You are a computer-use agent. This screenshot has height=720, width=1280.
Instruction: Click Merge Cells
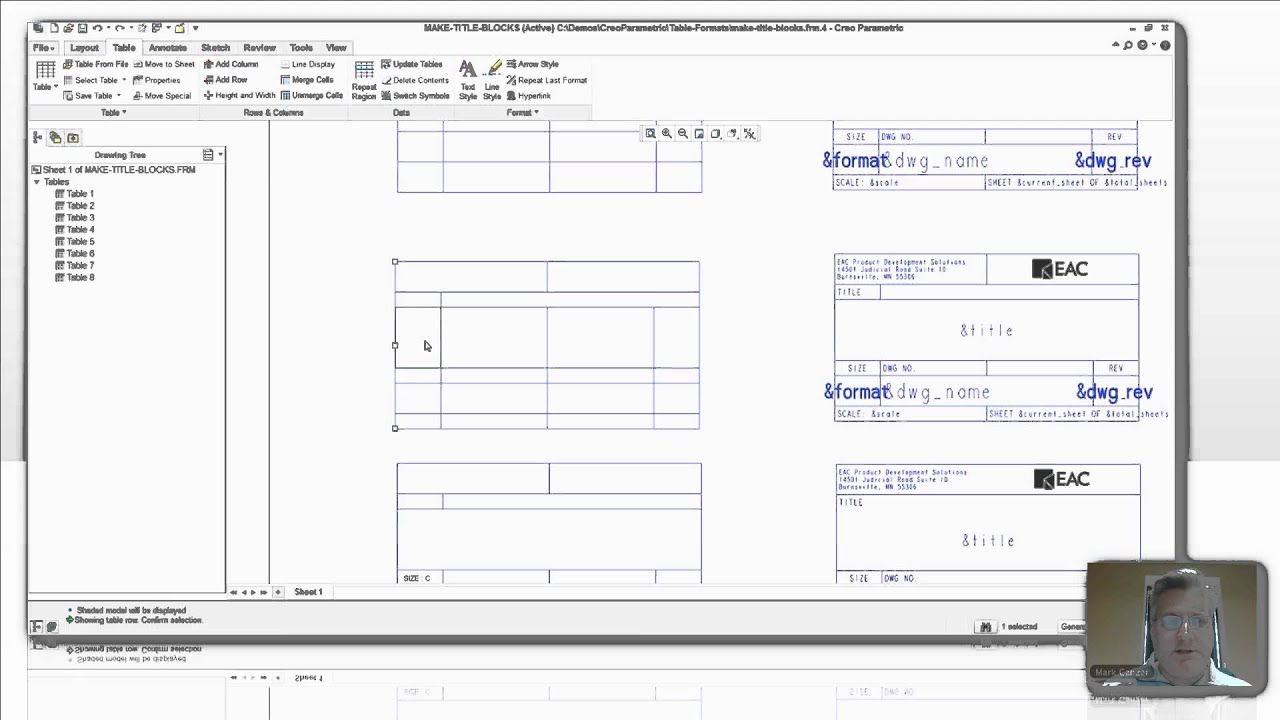[307, 80]
